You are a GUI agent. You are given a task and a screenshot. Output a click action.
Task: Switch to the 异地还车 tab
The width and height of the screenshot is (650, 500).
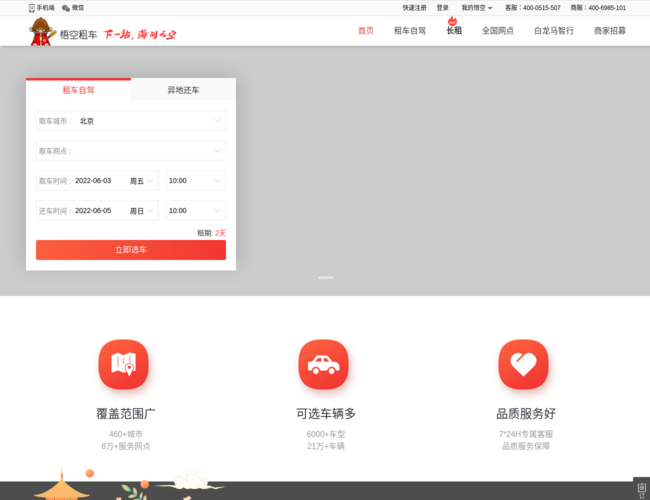183,90
